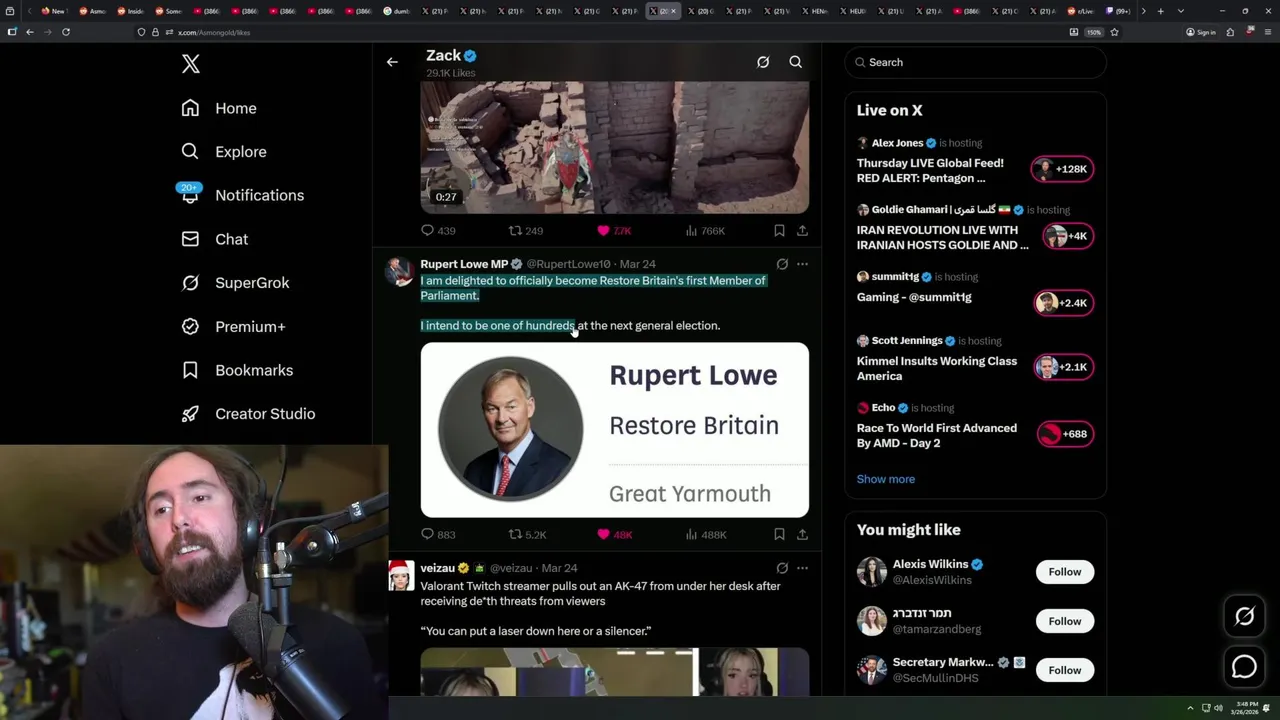This screenshot has height=720, width=1280.
Task: Show hidden icons in the system tray
Action: coord(1190,708)
